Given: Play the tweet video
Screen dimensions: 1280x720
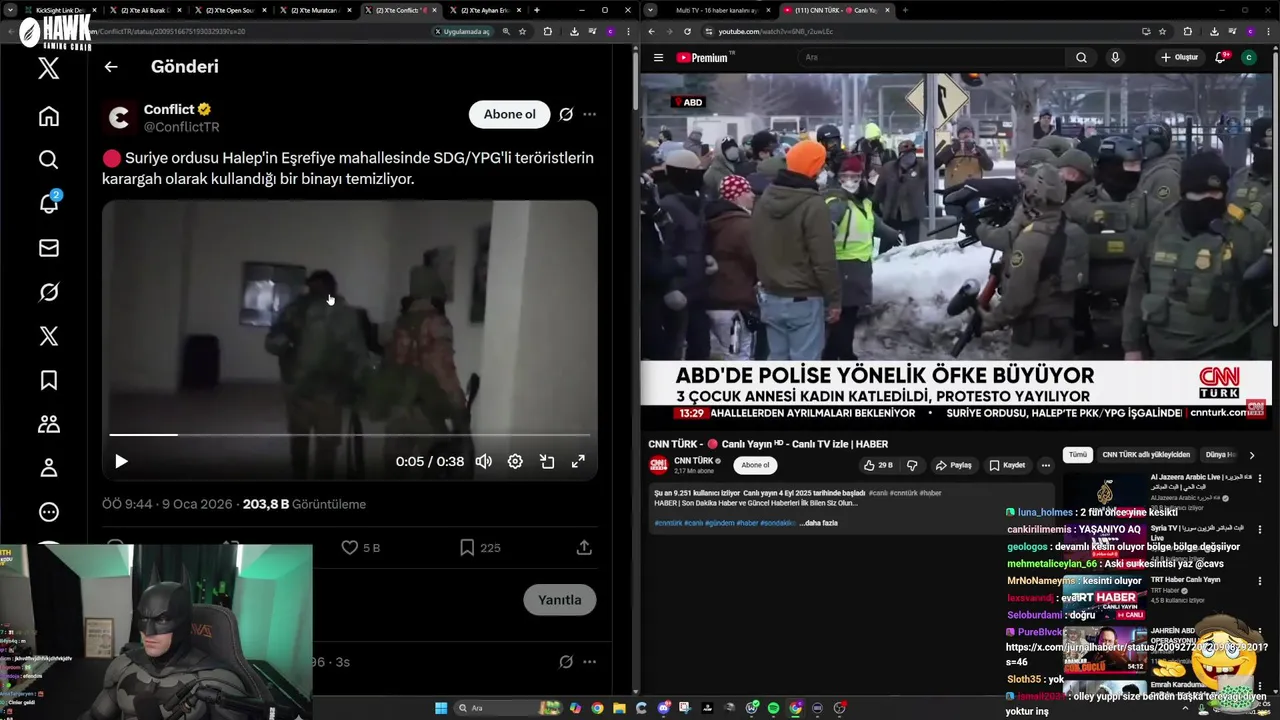Looking at the screenshot, I should pos(121,461).
